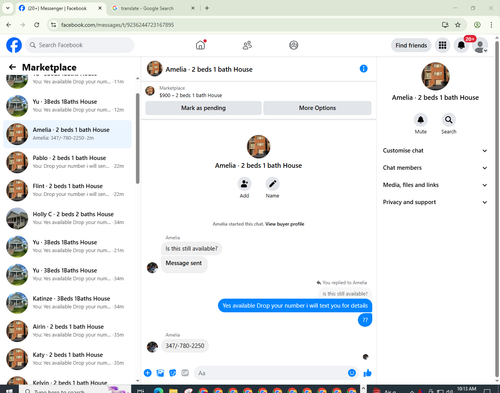Open the Windows Start button
The height and width of the screenshot is (393, 500).
[9, 390]
